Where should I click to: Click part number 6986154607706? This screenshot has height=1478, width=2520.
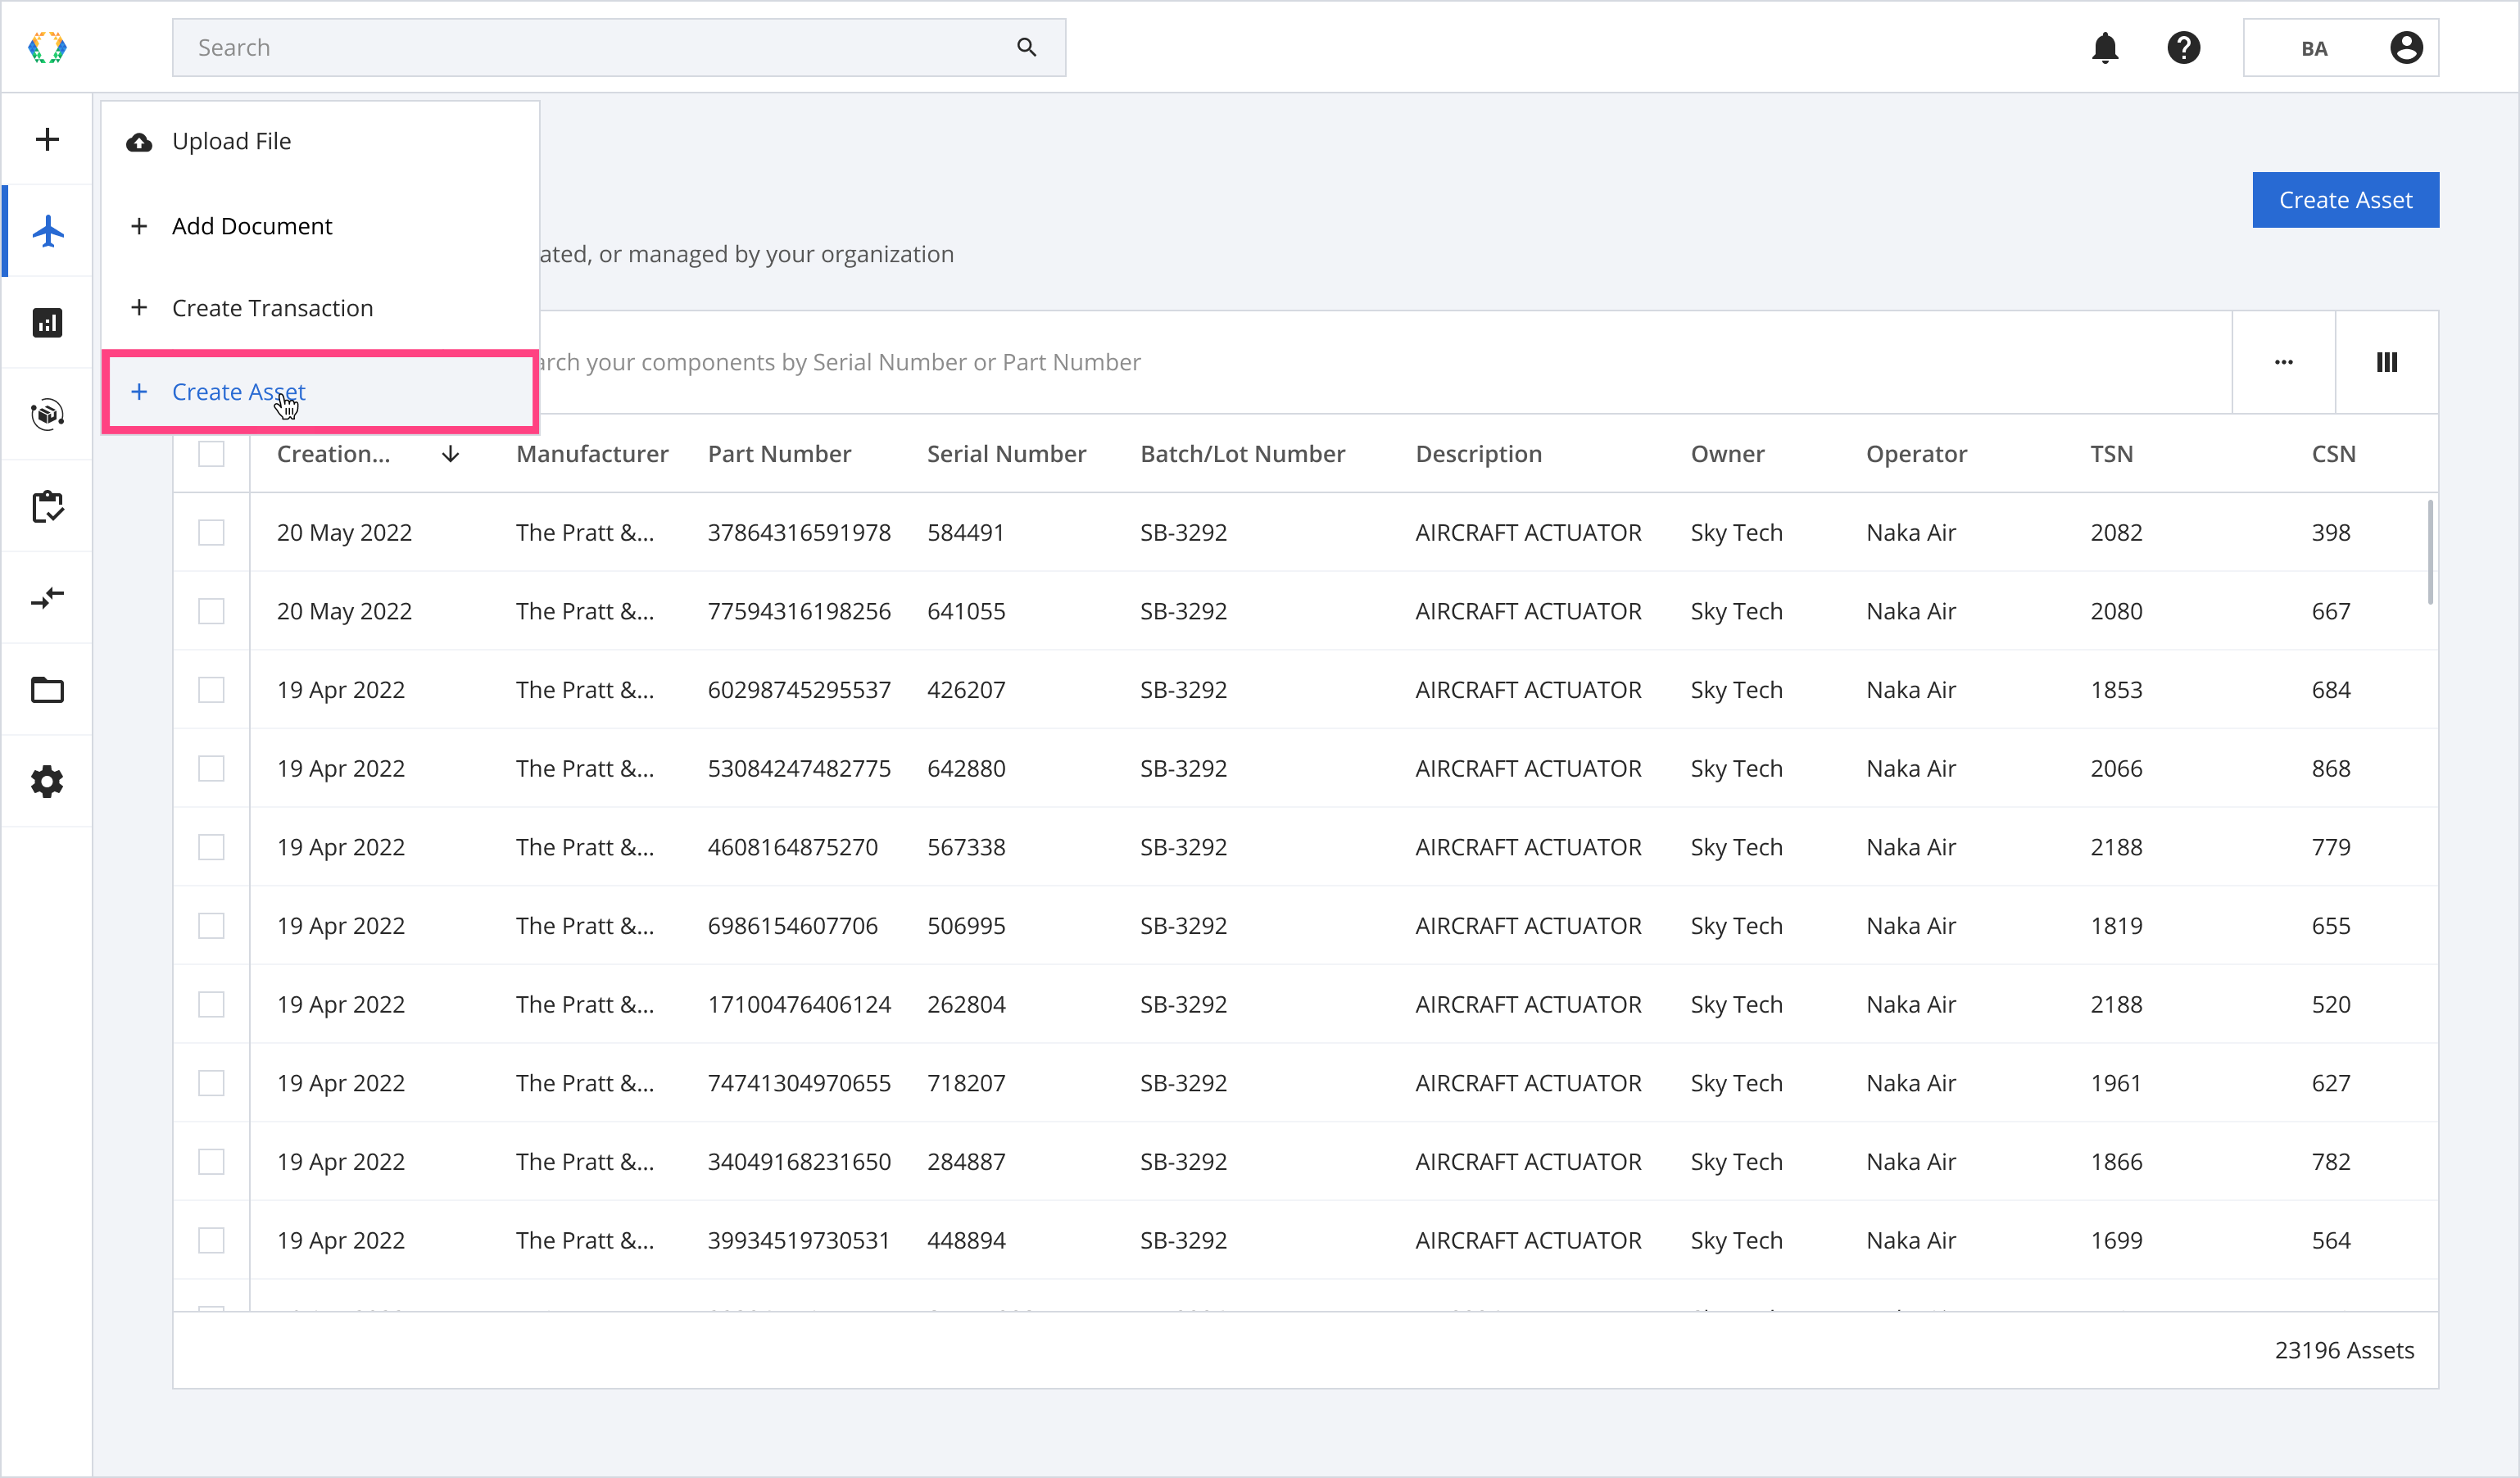coord(792,926)
